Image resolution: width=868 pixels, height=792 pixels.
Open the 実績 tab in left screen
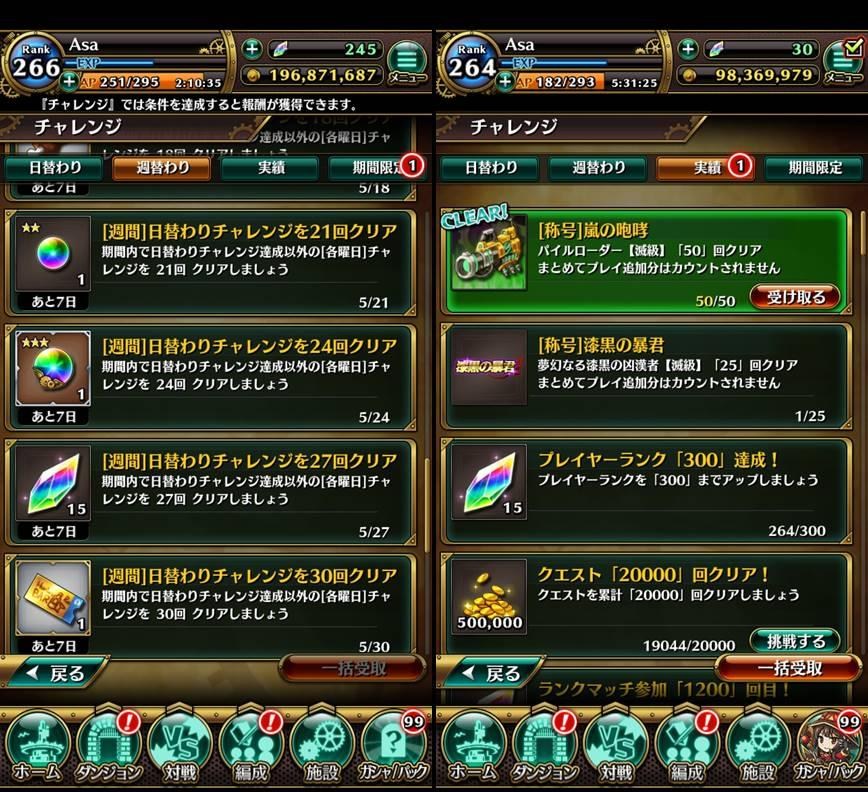[271, 167]
